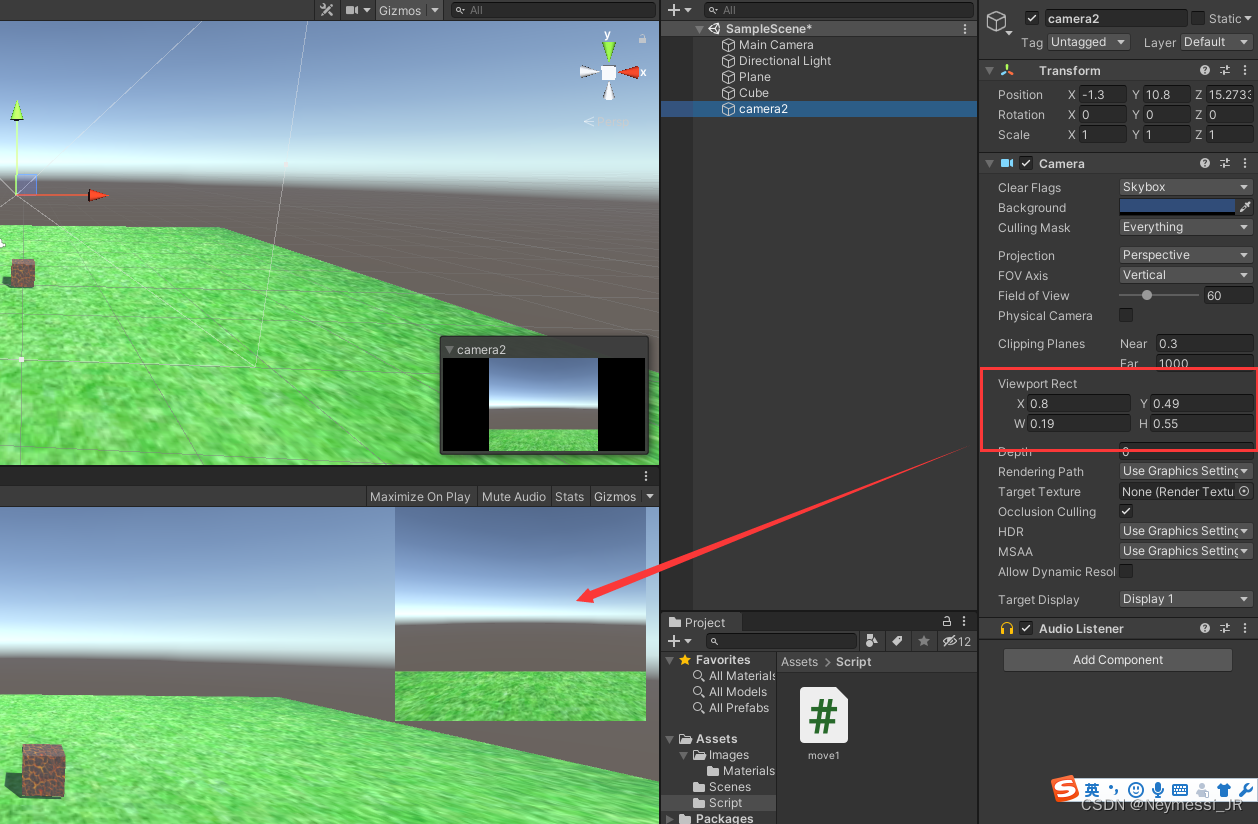Image resolution: width=1258 pixels, height=824 pixels.
Task: Click the Stats button in Game view
Action: click(569, 496)
